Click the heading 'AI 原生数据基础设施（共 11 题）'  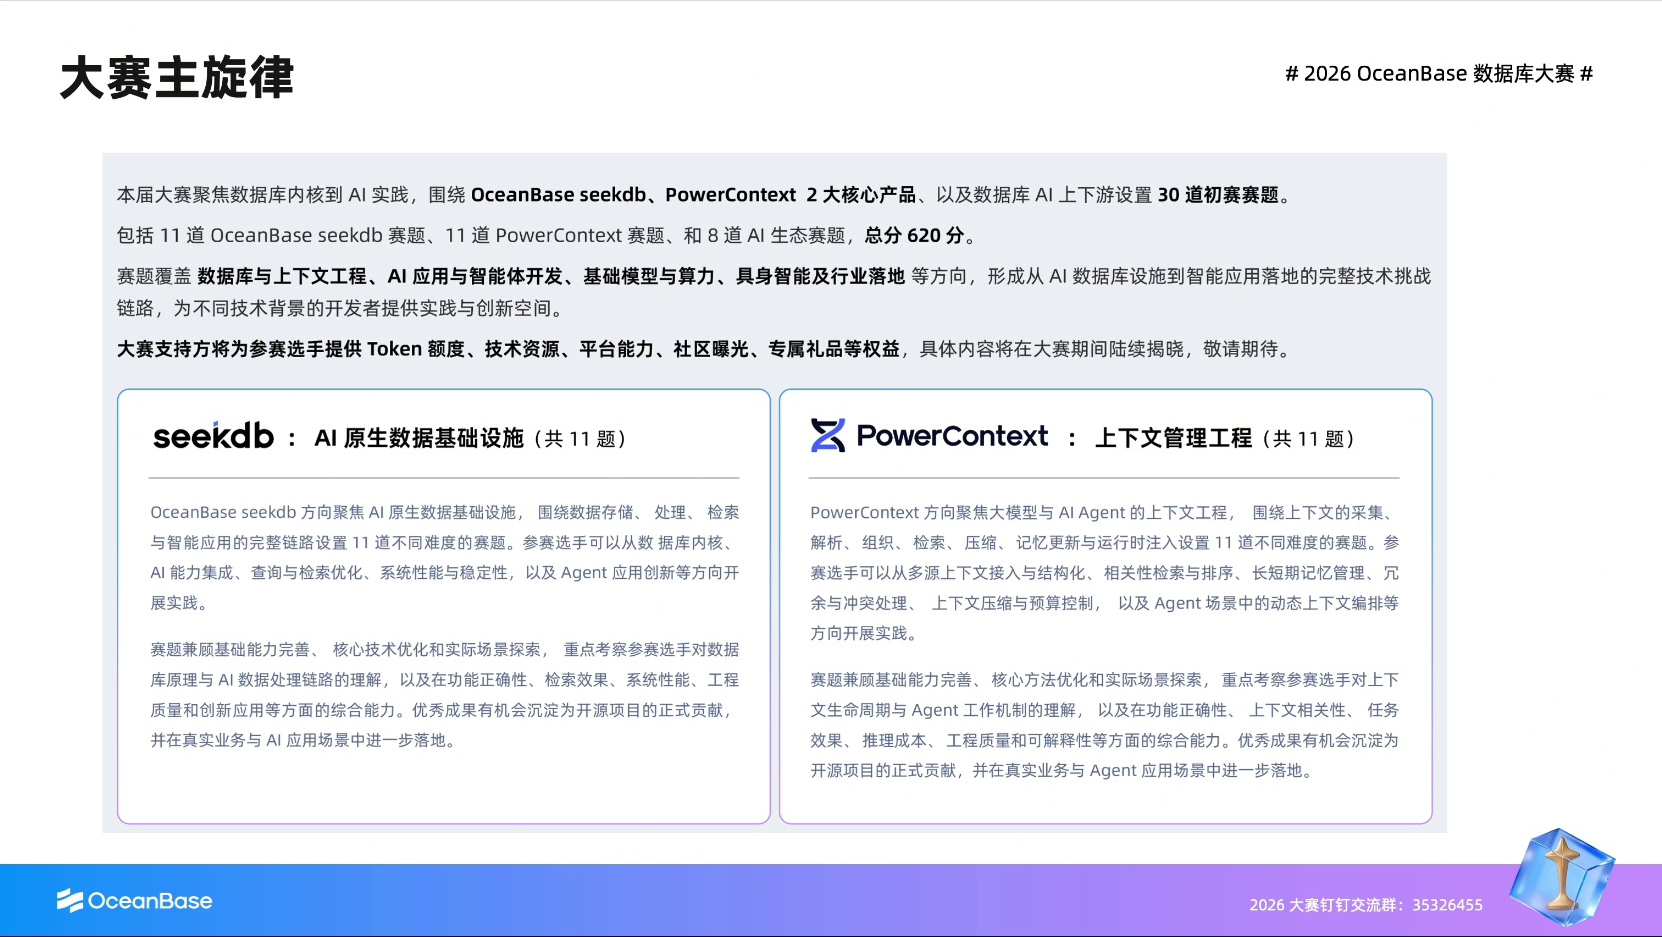471,438
